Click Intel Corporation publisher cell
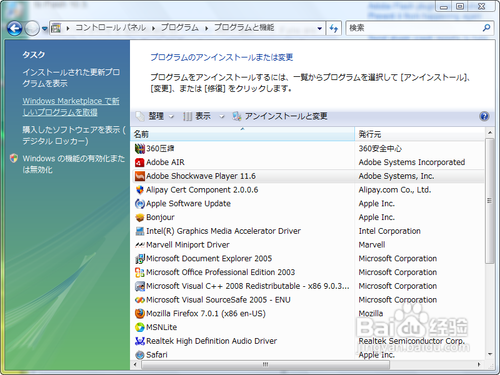 pos(389,231)
